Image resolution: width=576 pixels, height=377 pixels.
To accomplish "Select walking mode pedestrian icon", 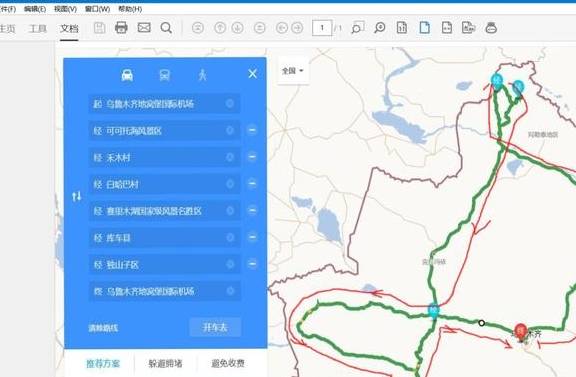I will pyautogui.click(x=202, y=75).
